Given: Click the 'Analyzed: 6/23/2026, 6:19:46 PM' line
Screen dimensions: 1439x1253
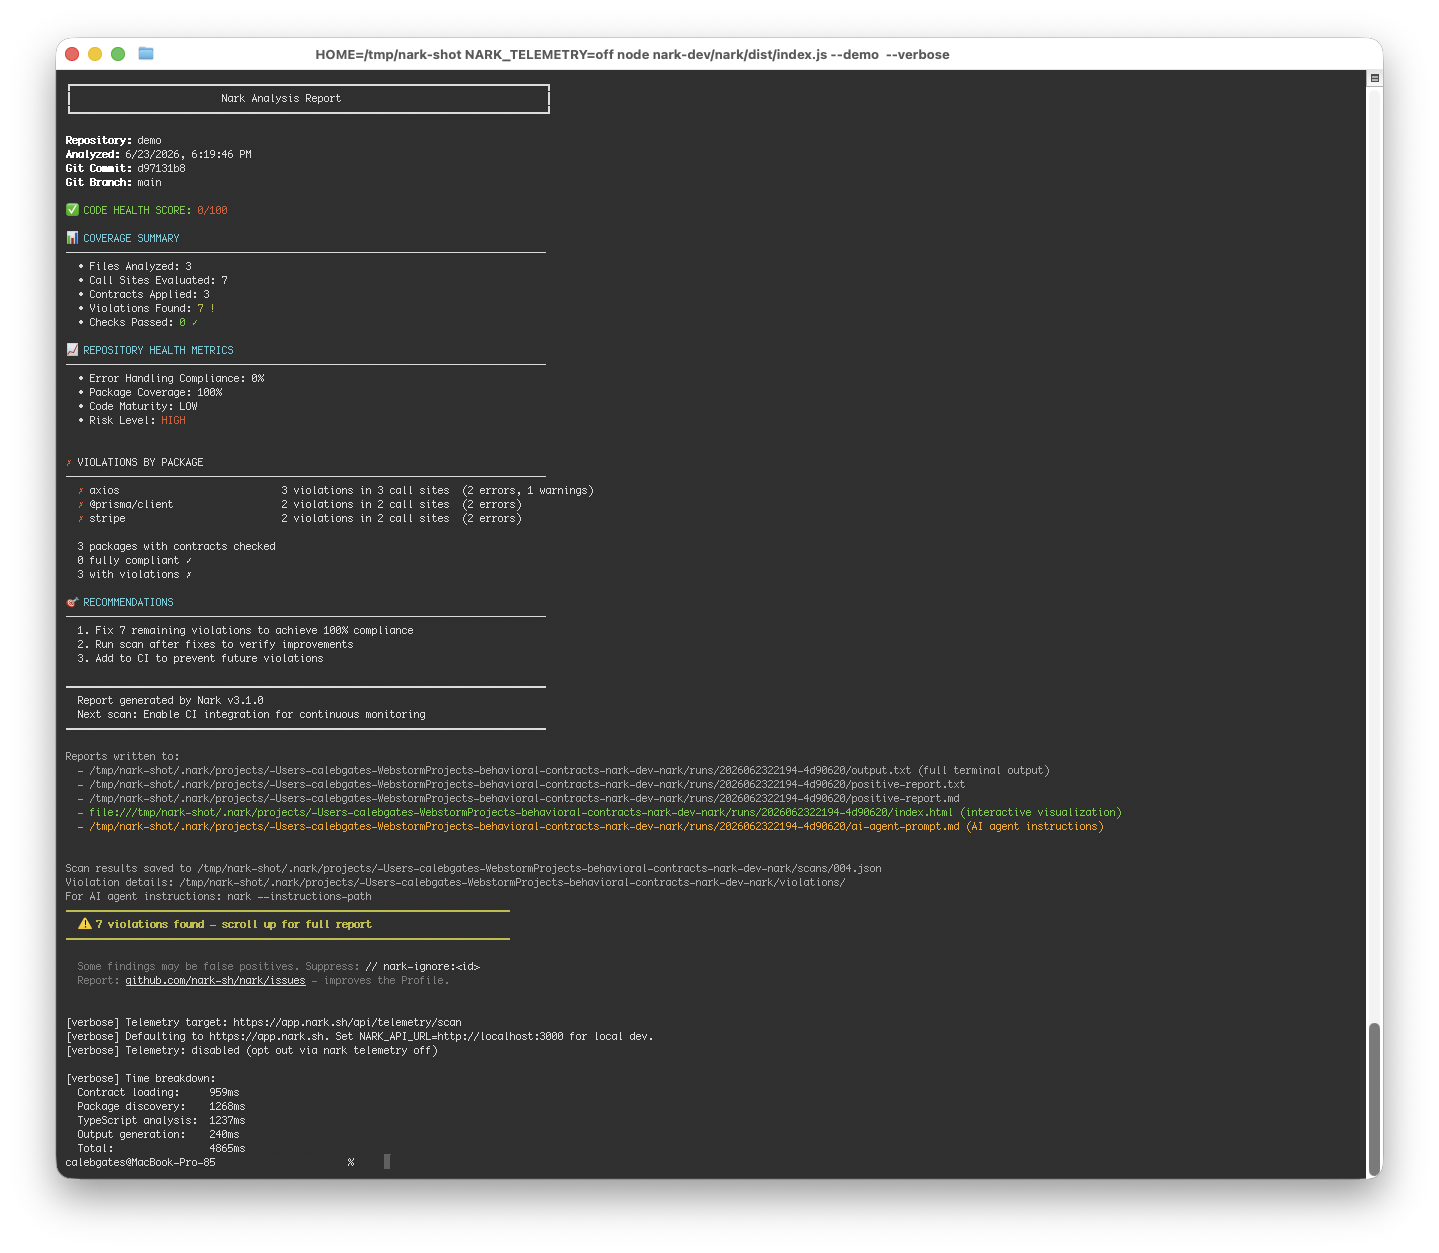Looking at the screenshot, I should click(158, 155).
